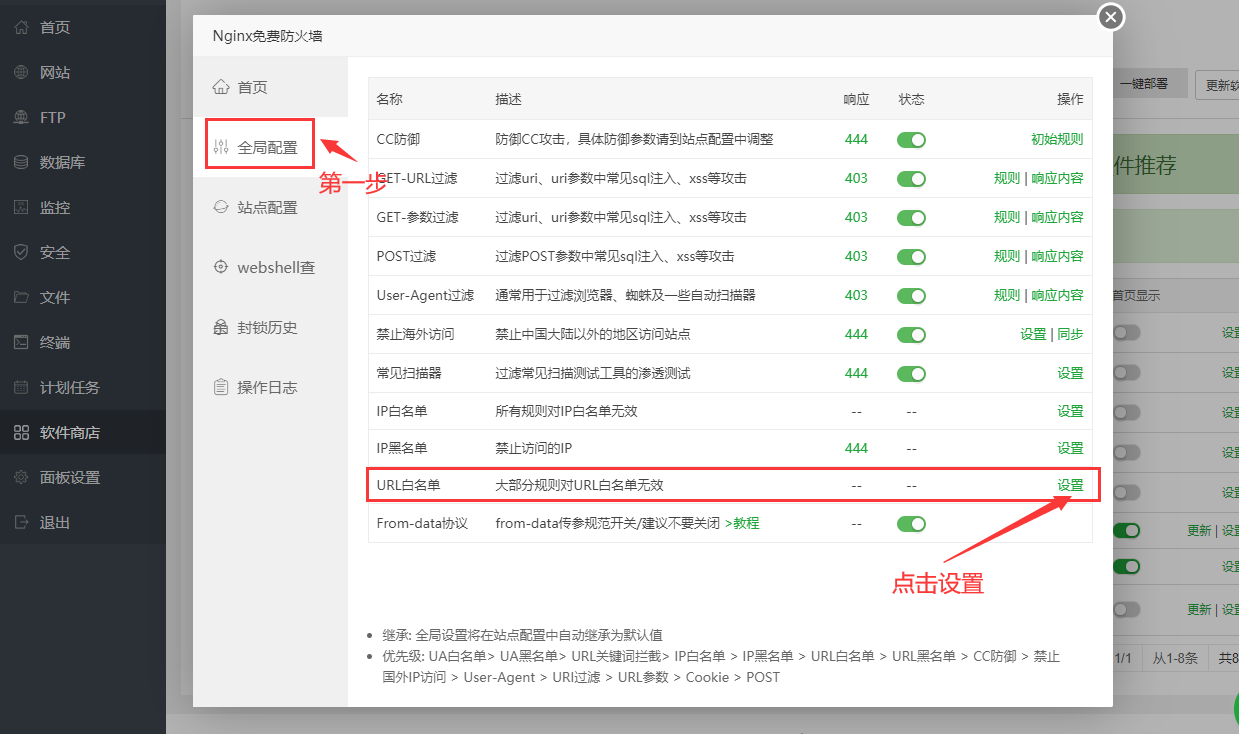Open 全局配置 tab in firewall dialog
The width and height of the screenshot is (1239, 734).
click(270, 147)
